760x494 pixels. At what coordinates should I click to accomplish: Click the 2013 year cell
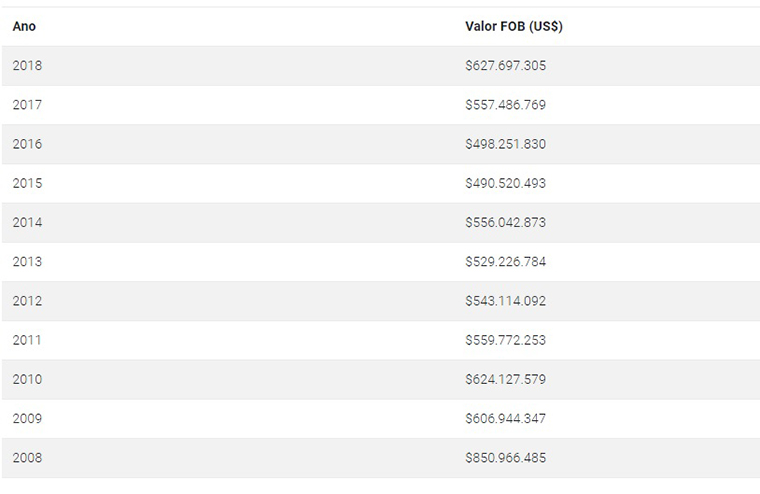27,262
